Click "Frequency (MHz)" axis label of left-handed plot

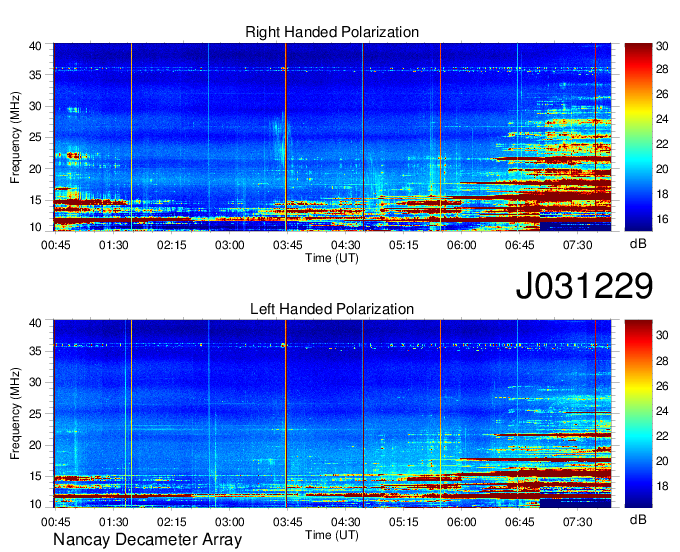(15, 414)
